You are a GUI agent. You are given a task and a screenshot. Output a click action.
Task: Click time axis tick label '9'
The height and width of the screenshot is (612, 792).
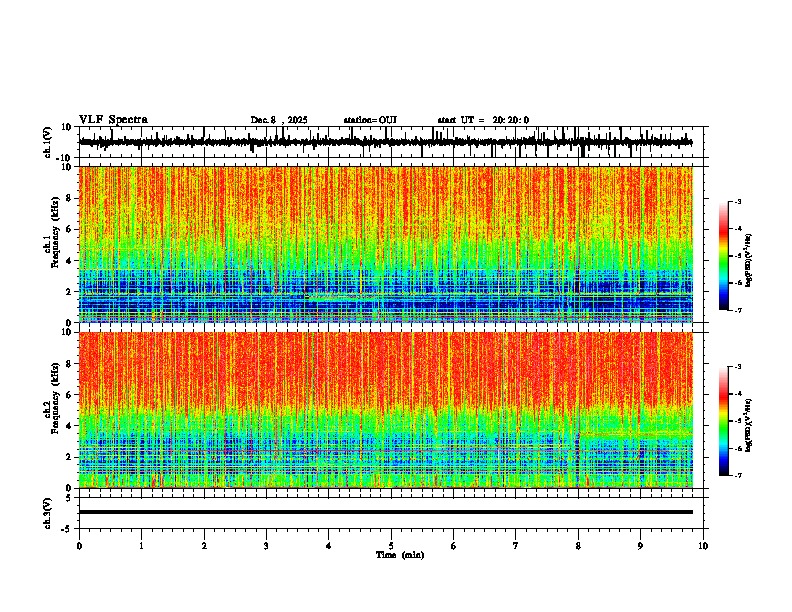pos(640,546)
